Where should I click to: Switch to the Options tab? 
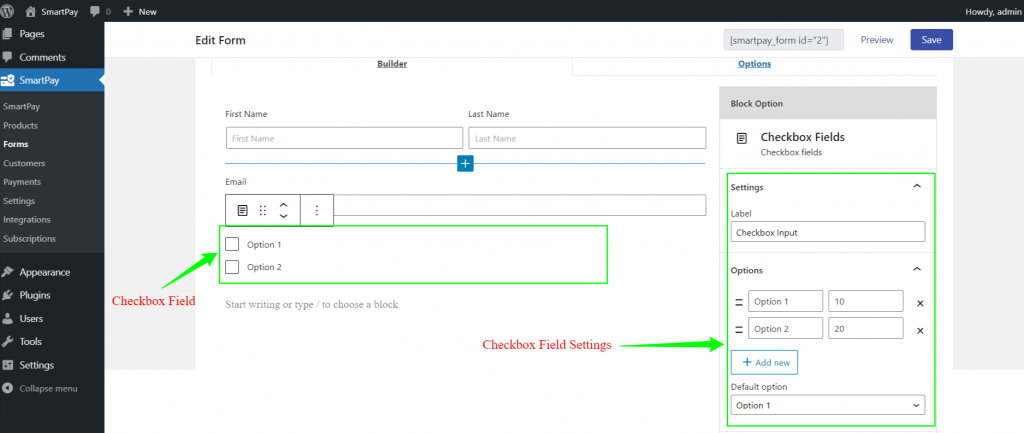[754, 64]
